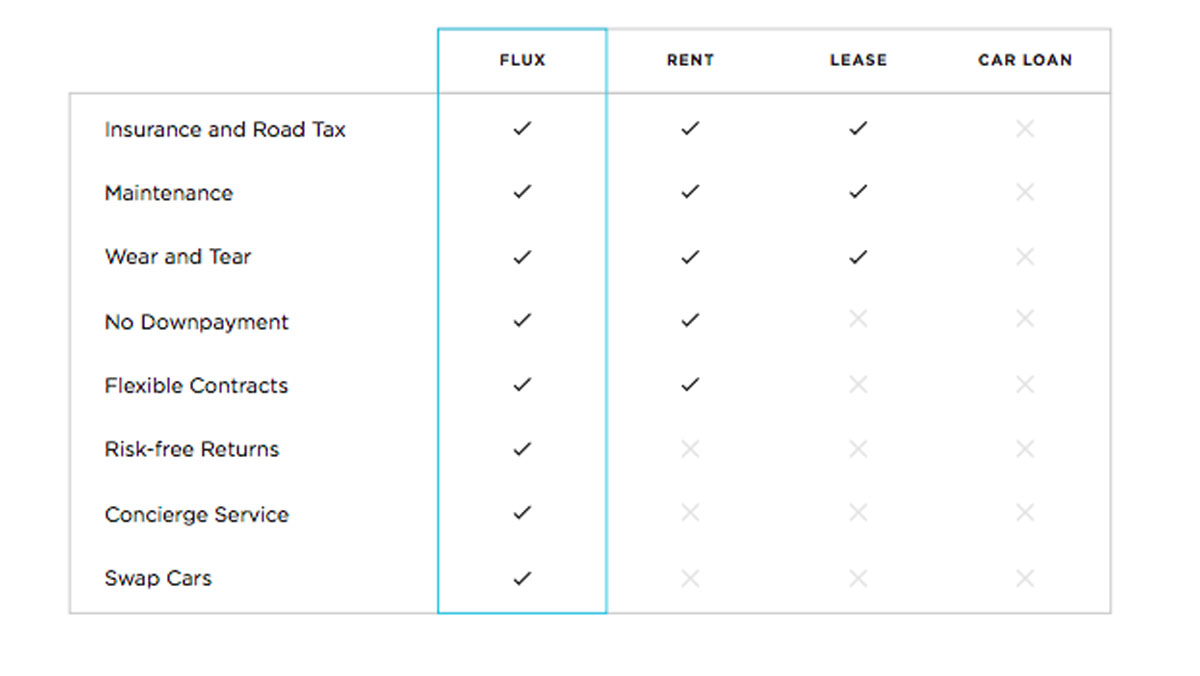Click the Risk-free Returns feature label

(192, 450)
